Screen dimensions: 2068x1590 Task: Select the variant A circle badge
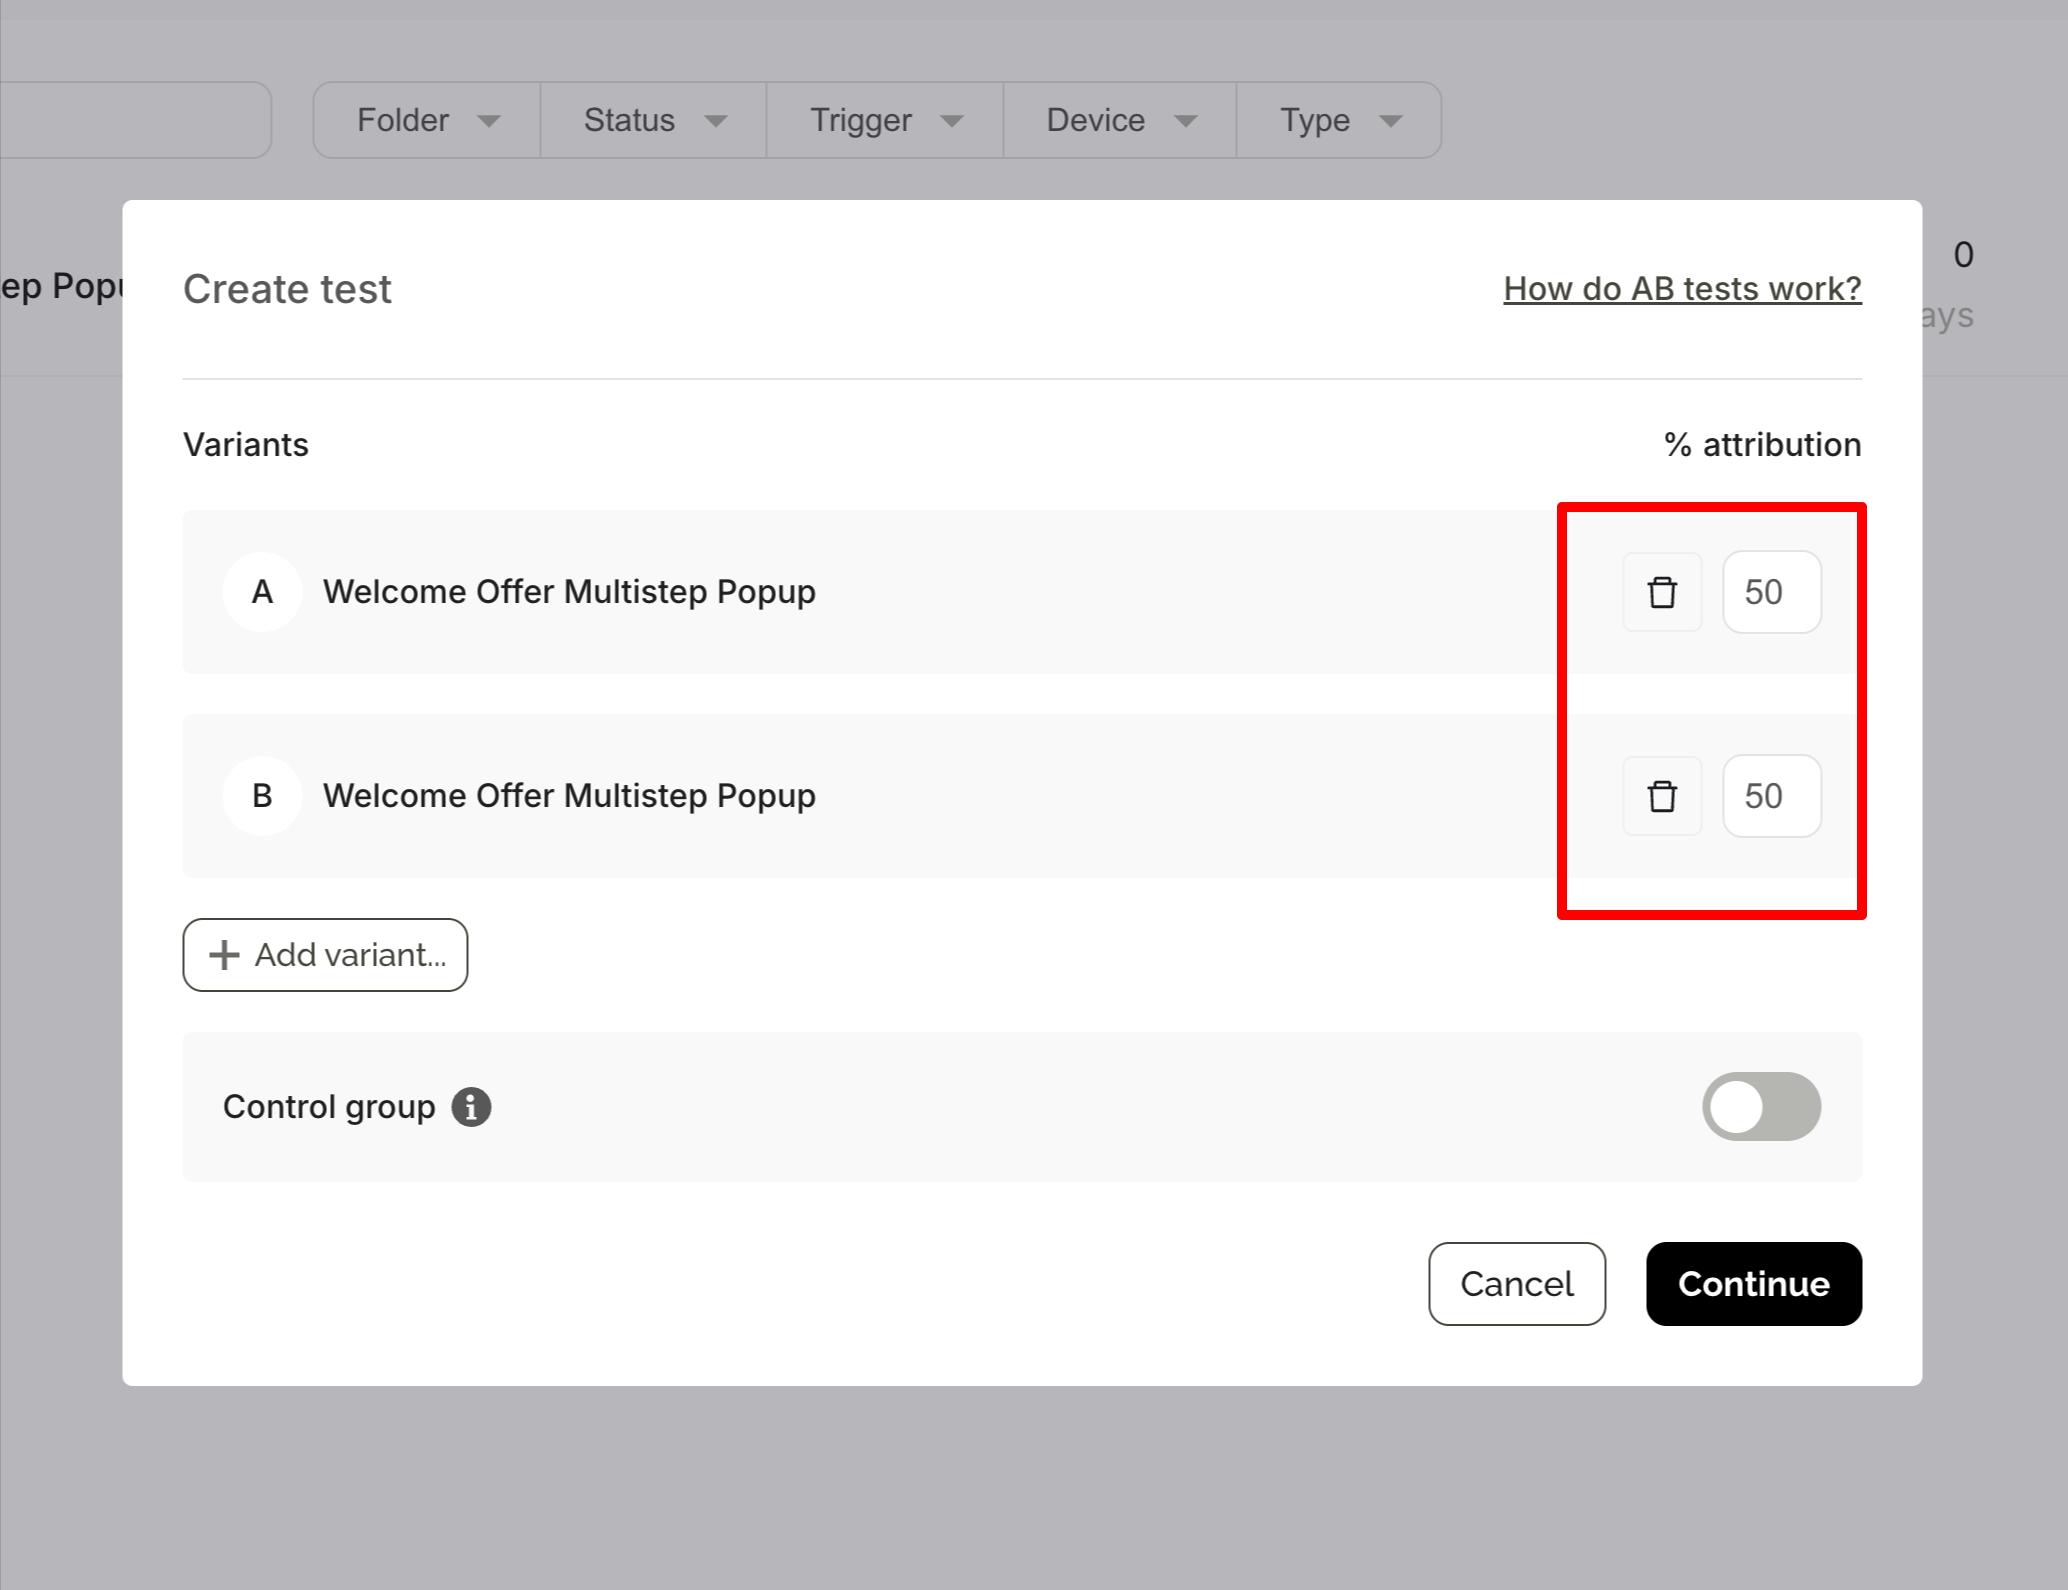coord(261,591)
